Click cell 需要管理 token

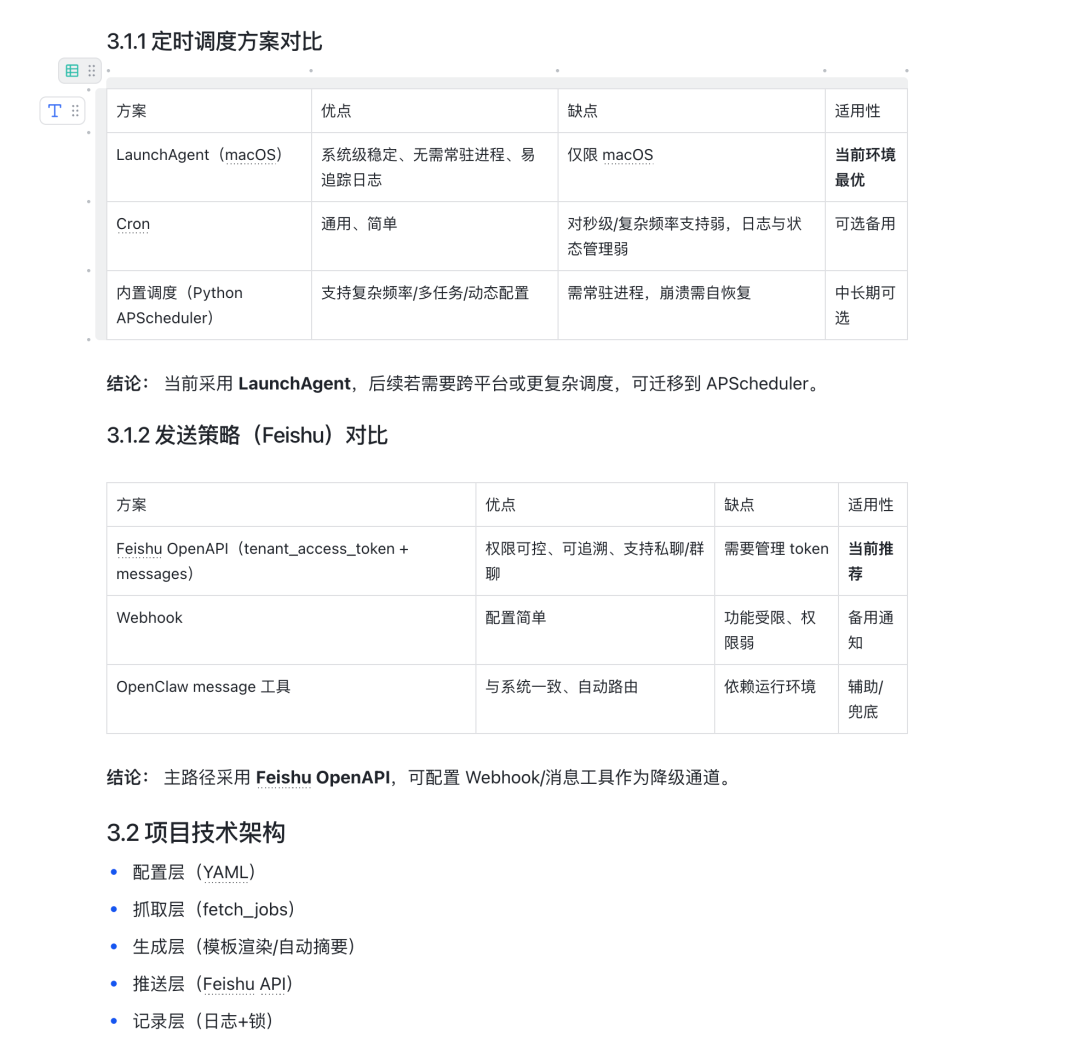776,561
